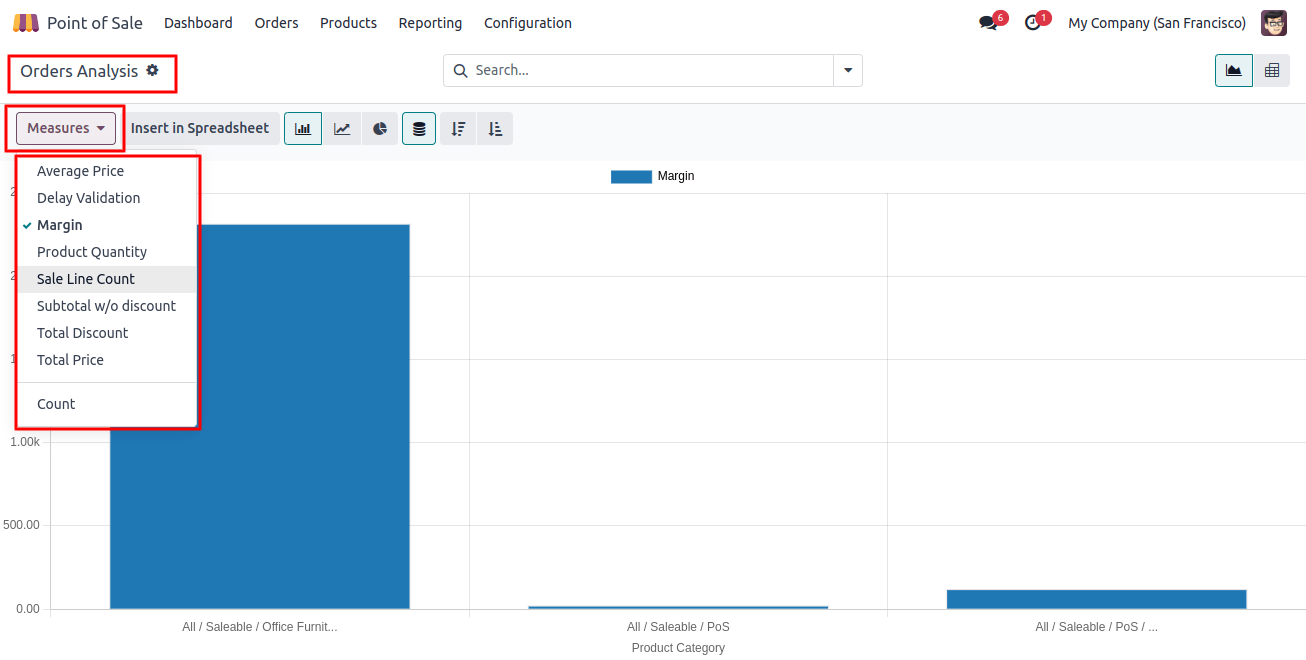1306x660 pixels.
Task: Click the Office Furniture category bar
Action: coord(260,416)
